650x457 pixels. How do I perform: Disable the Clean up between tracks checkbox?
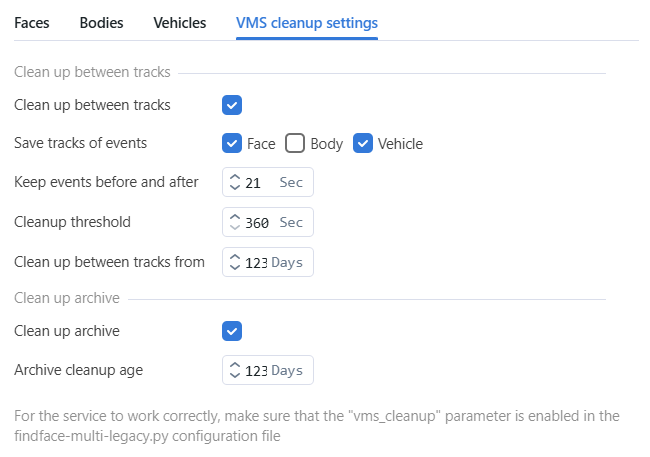click(232, 105)
